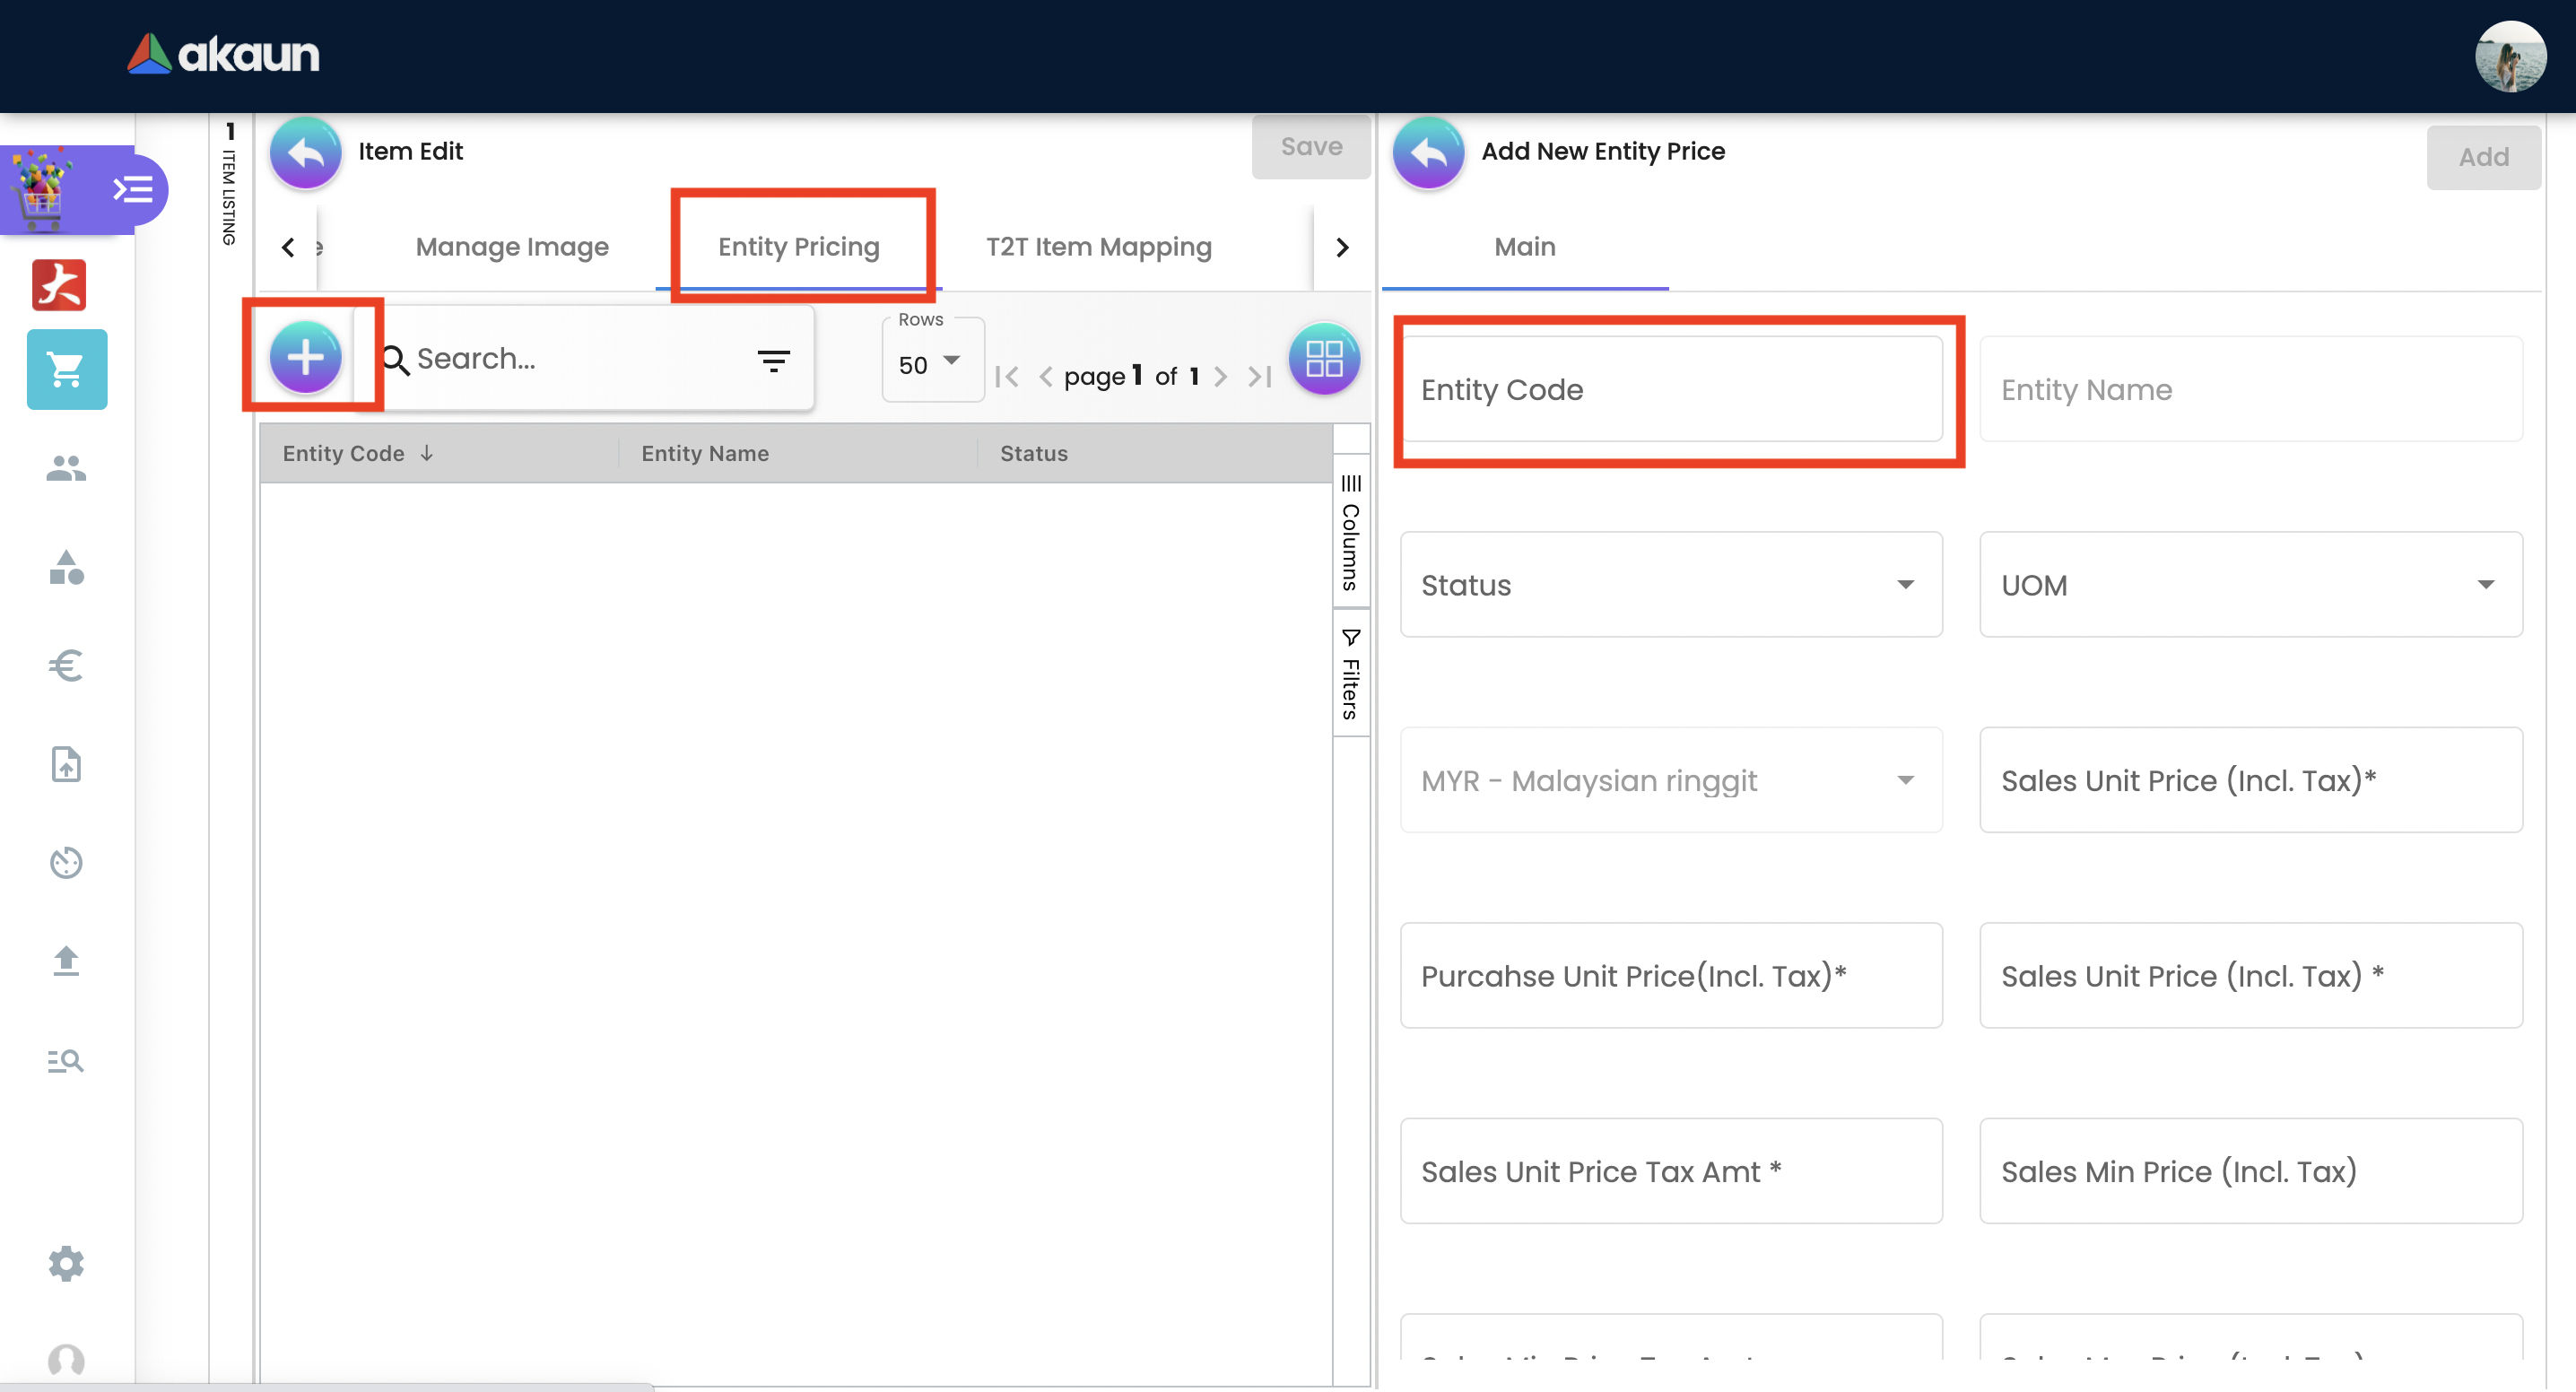Expand the UOM dropdown
The image size is (2576, 1392).
pyautogui.click(x=2250, y=585)
